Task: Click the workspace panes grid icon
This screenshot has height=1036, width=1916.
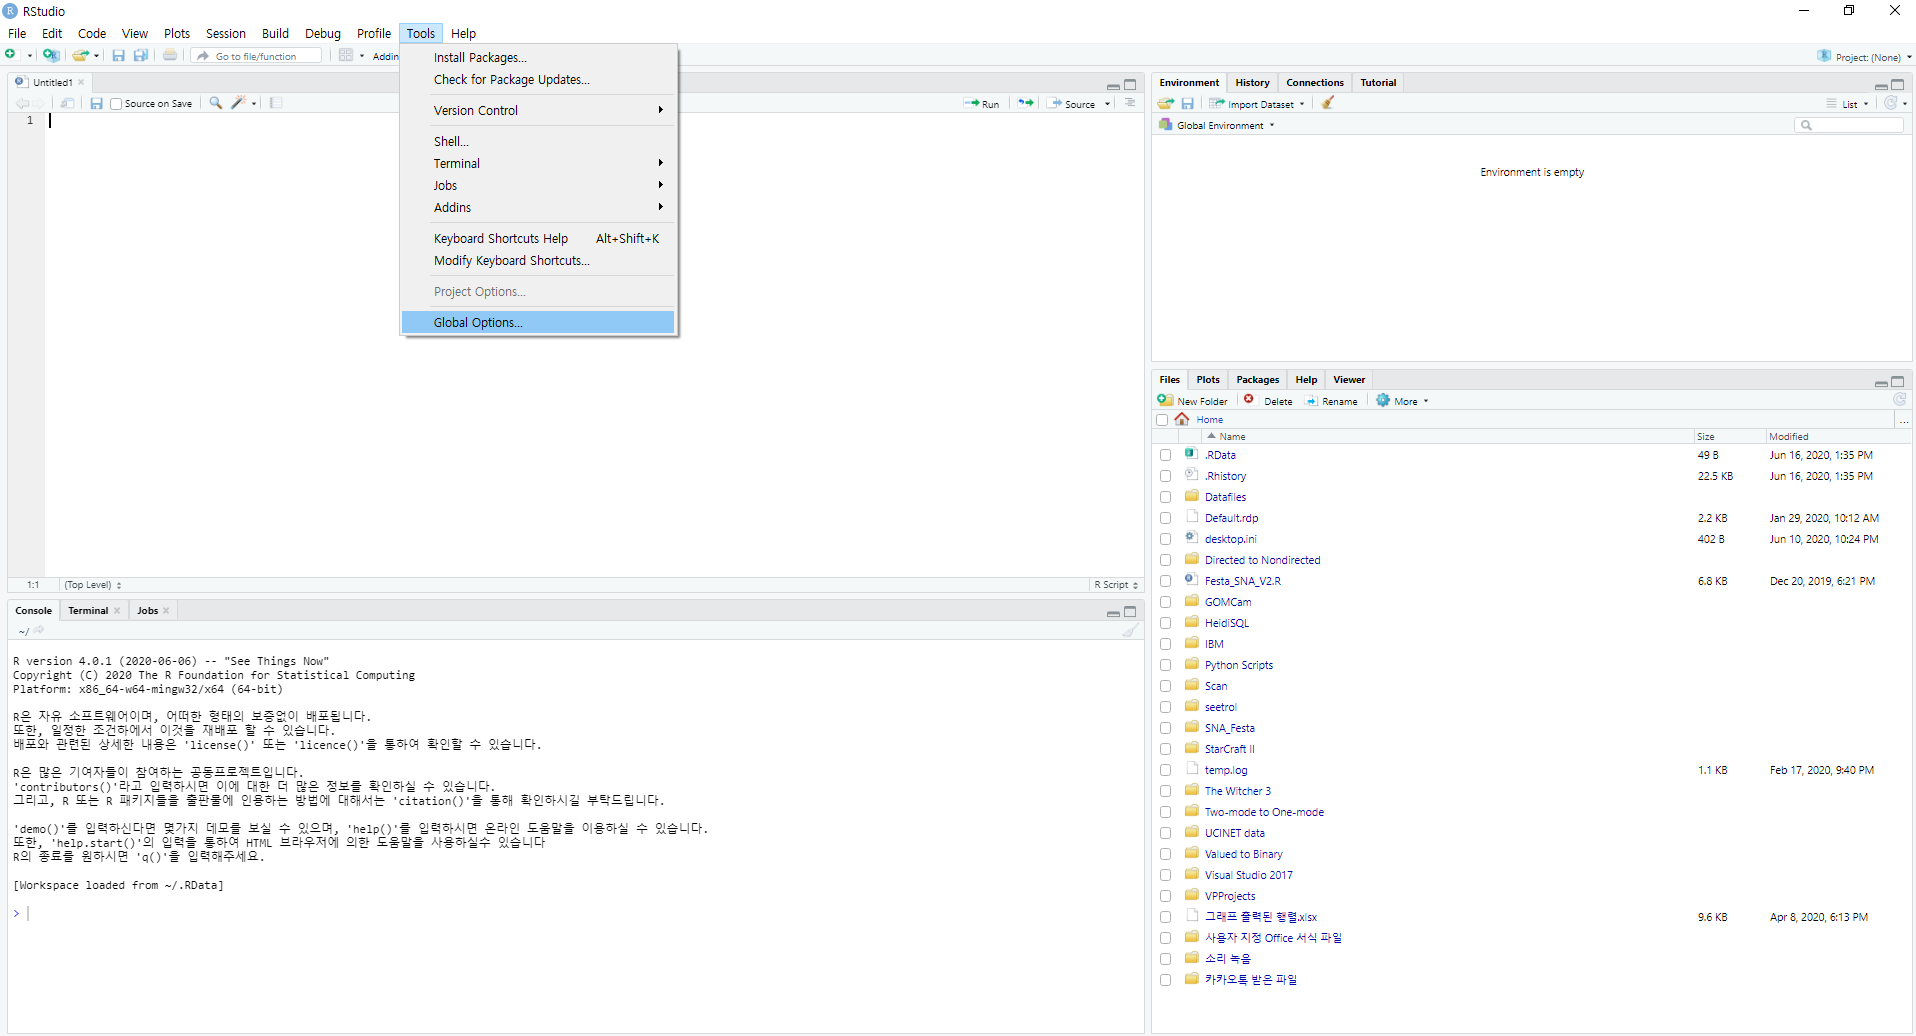Action: tap(346, 55)
